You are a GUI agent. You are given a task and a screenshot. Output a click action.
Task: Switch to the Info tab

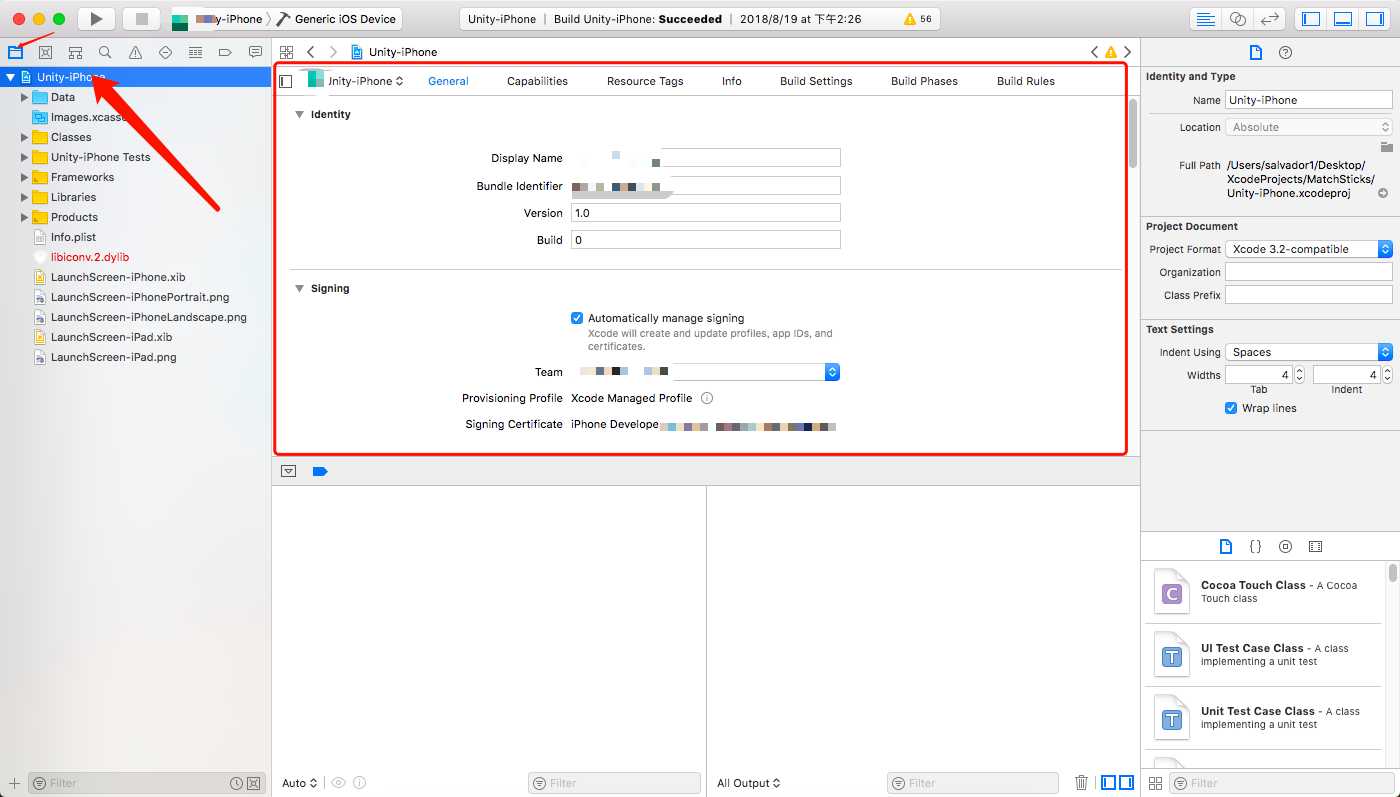(x=732, y=81)
